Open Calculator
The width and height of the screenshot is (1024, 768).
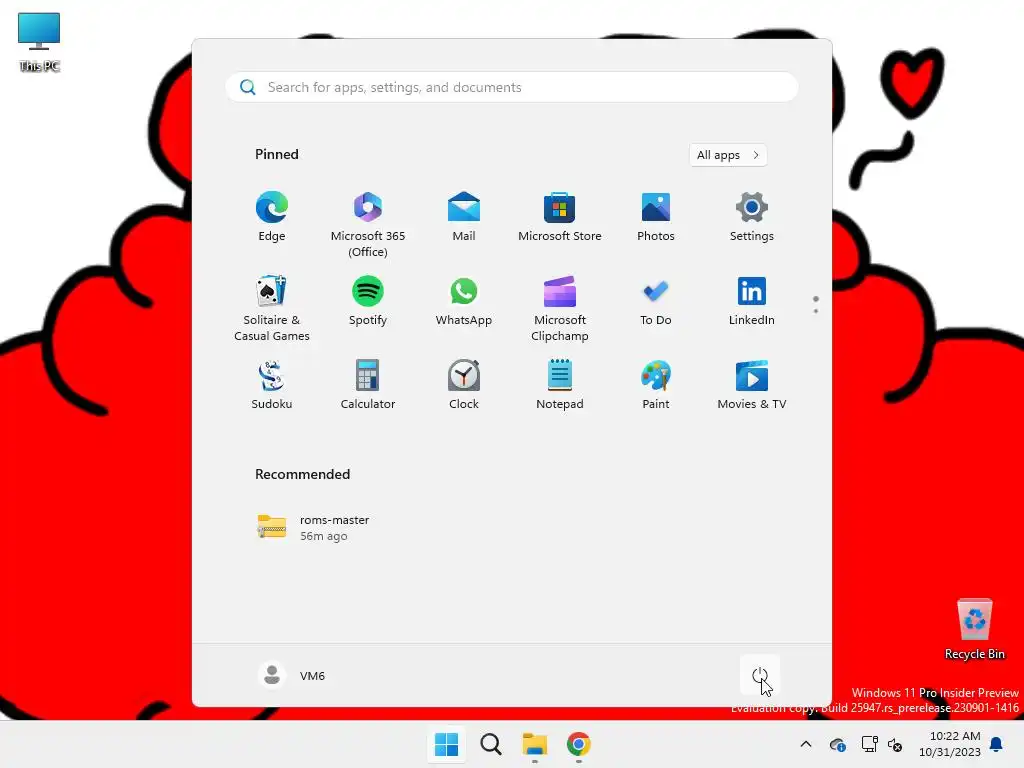point(368,385)
